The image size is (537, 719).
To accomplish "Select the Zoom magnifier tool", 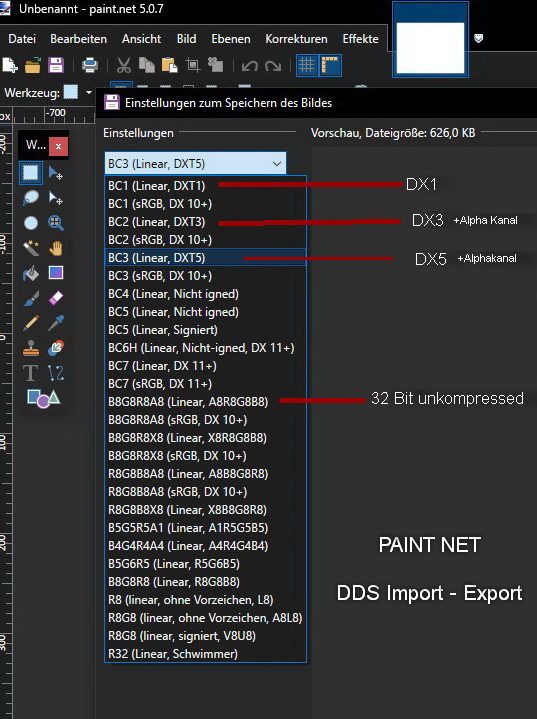I will tap(55, 223).
